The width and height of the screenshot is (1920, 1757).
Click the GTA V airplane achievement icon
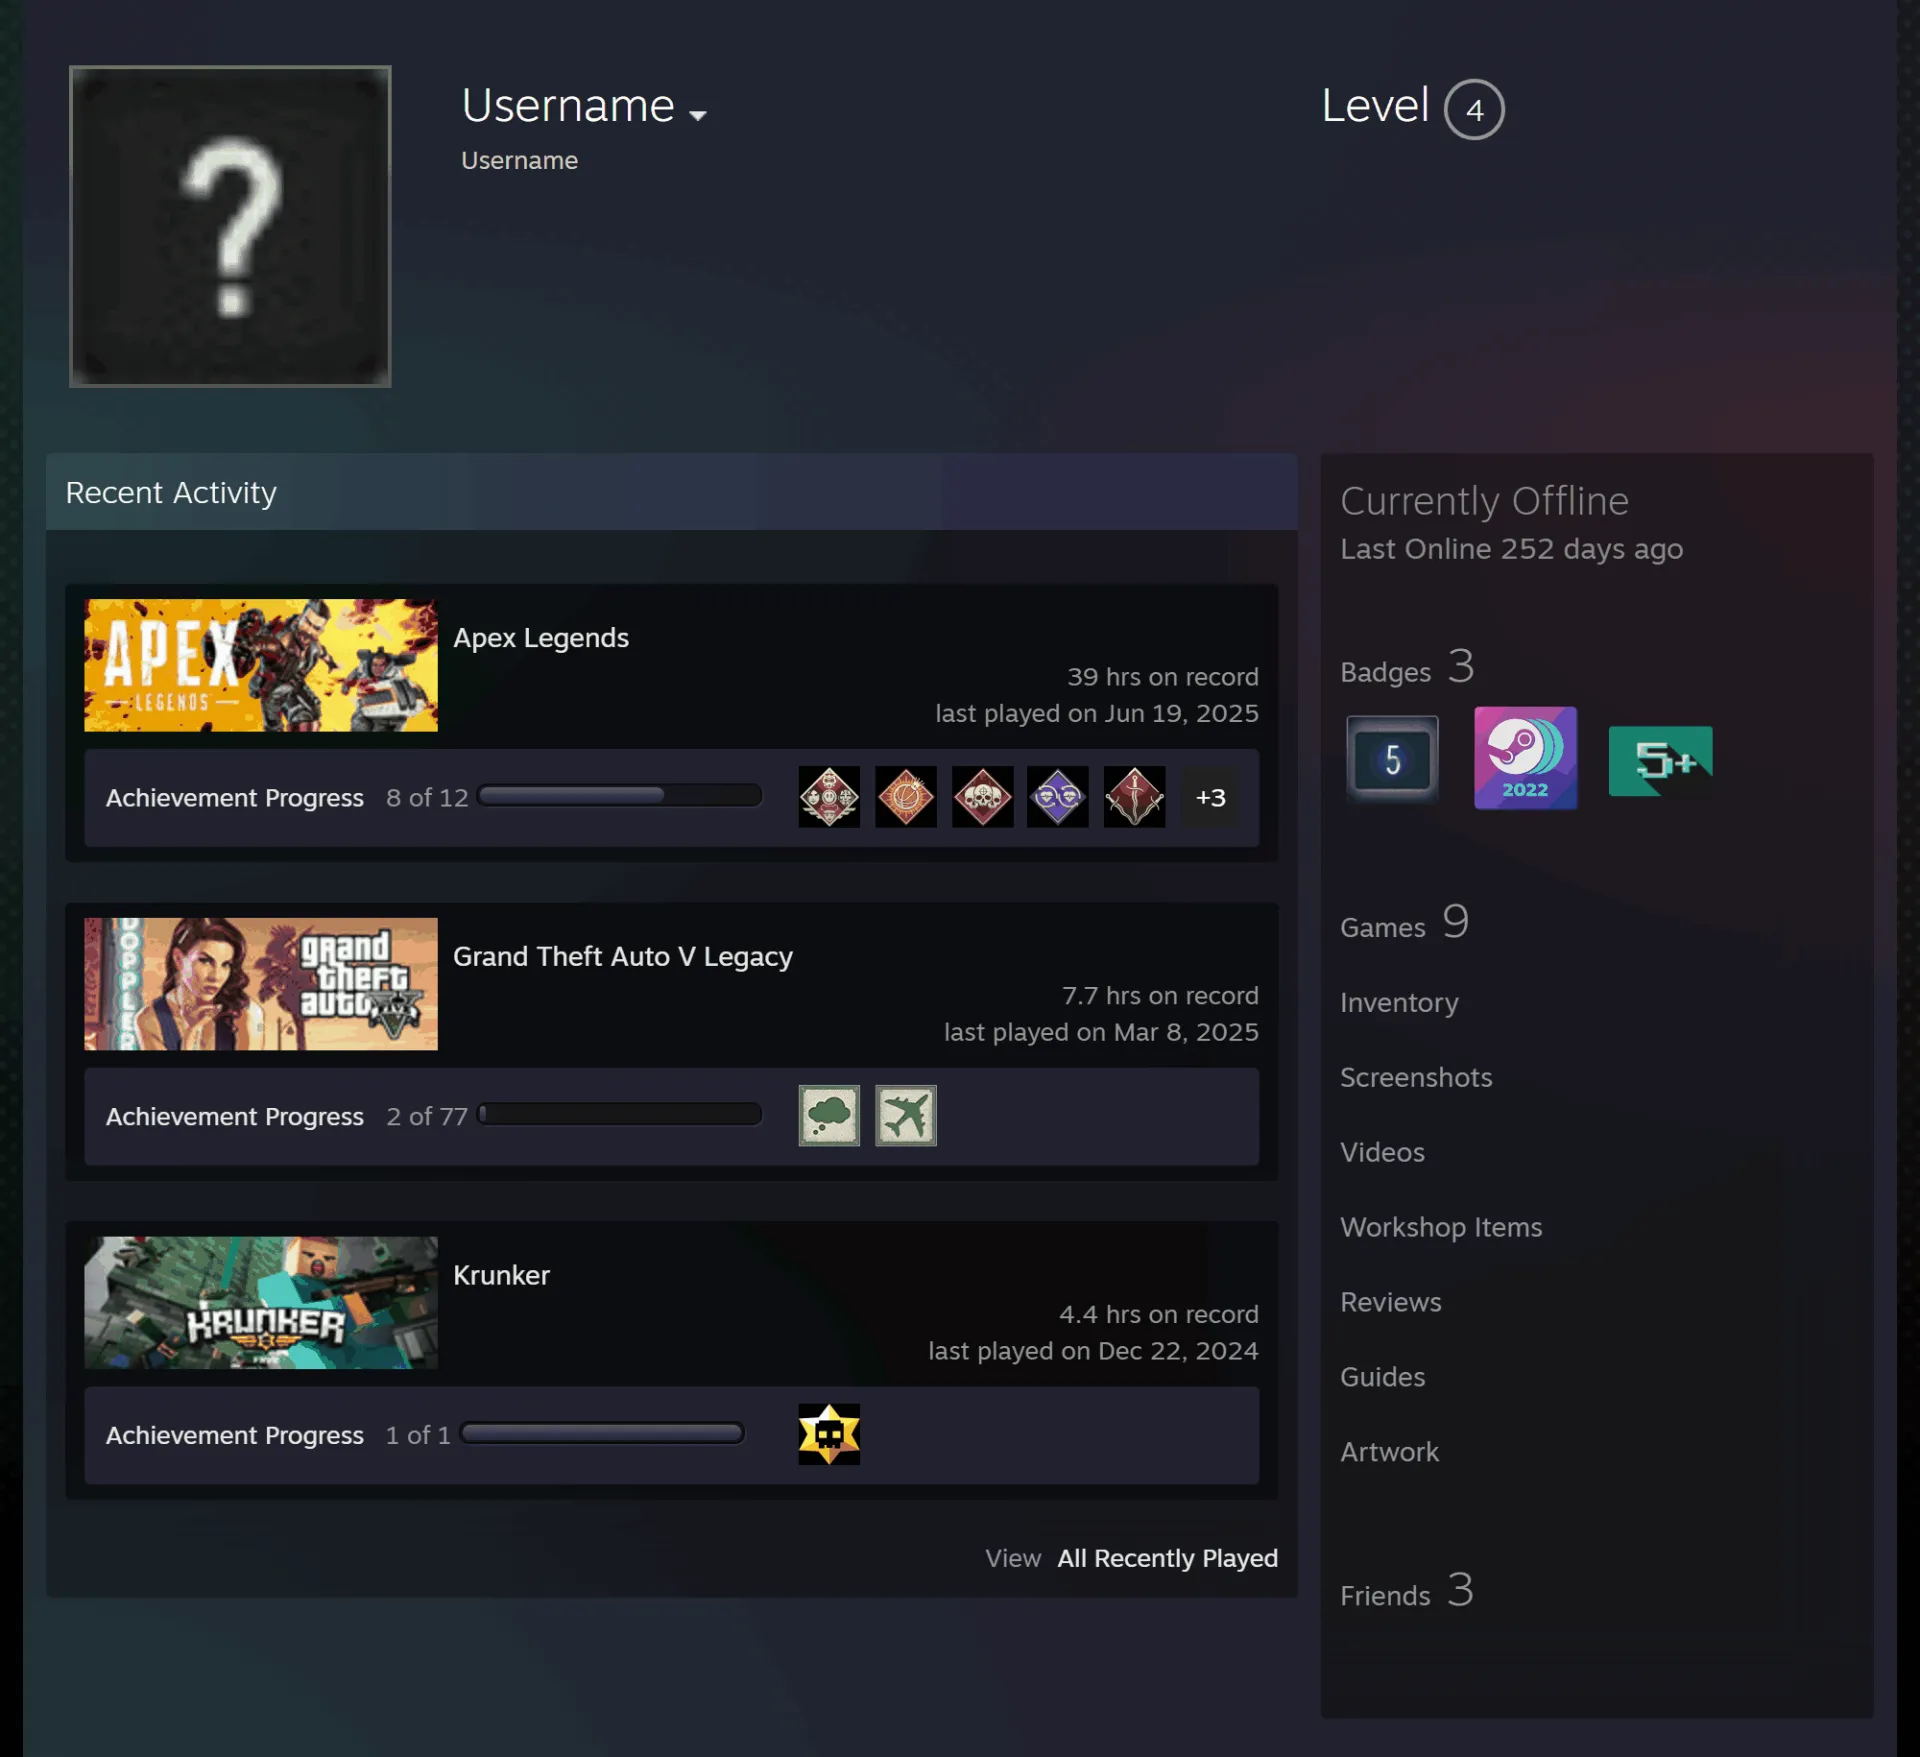pyautogui.click(x=905, y=1115)
